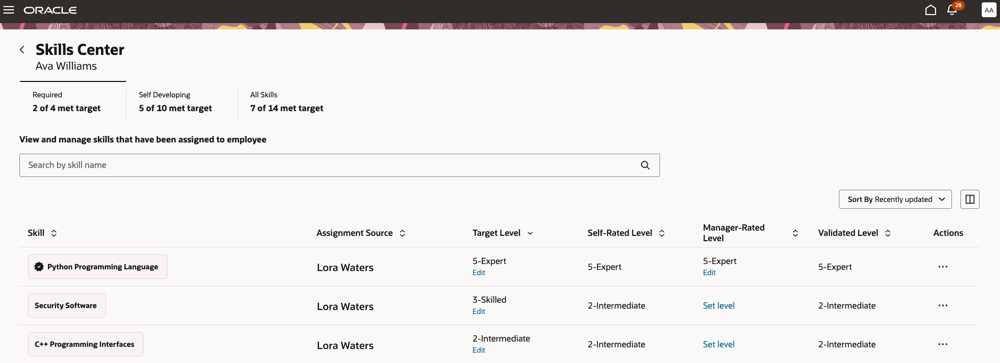The image size is (1000, 363).
Task: Open the Security Software skill chip
Action: 67,306
